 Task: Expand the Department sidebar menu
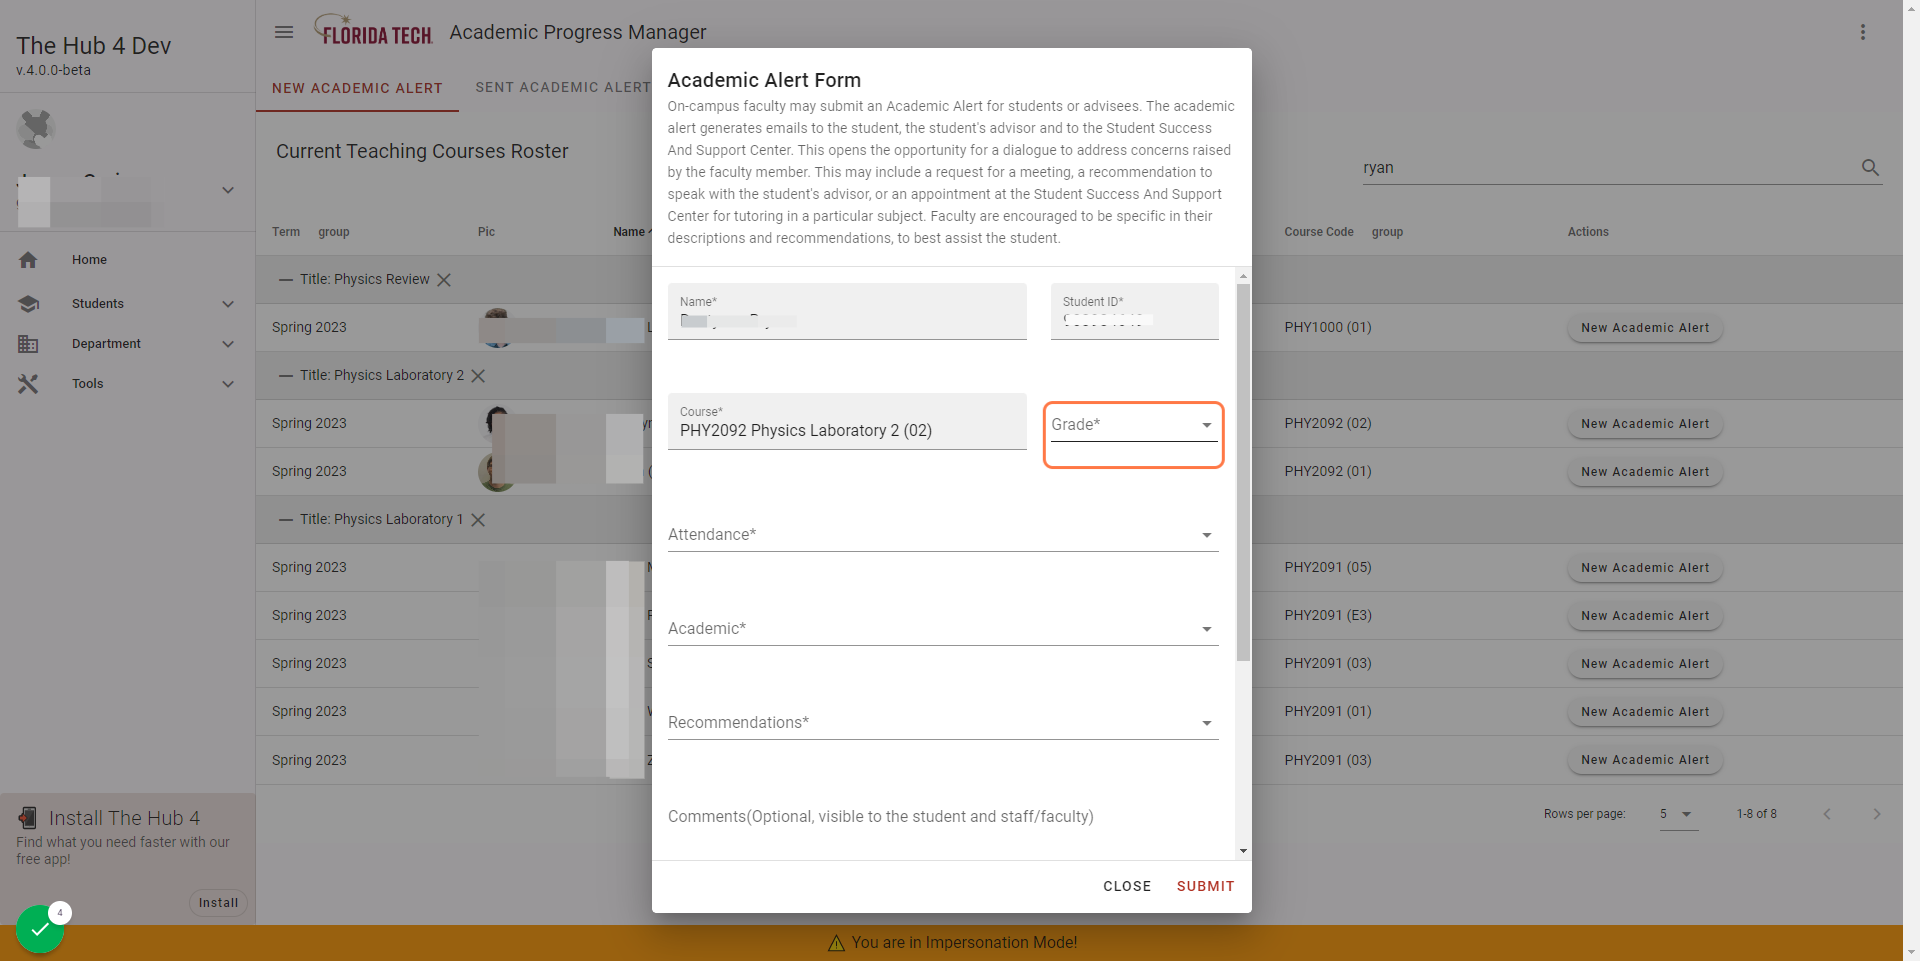click(228, 344)
